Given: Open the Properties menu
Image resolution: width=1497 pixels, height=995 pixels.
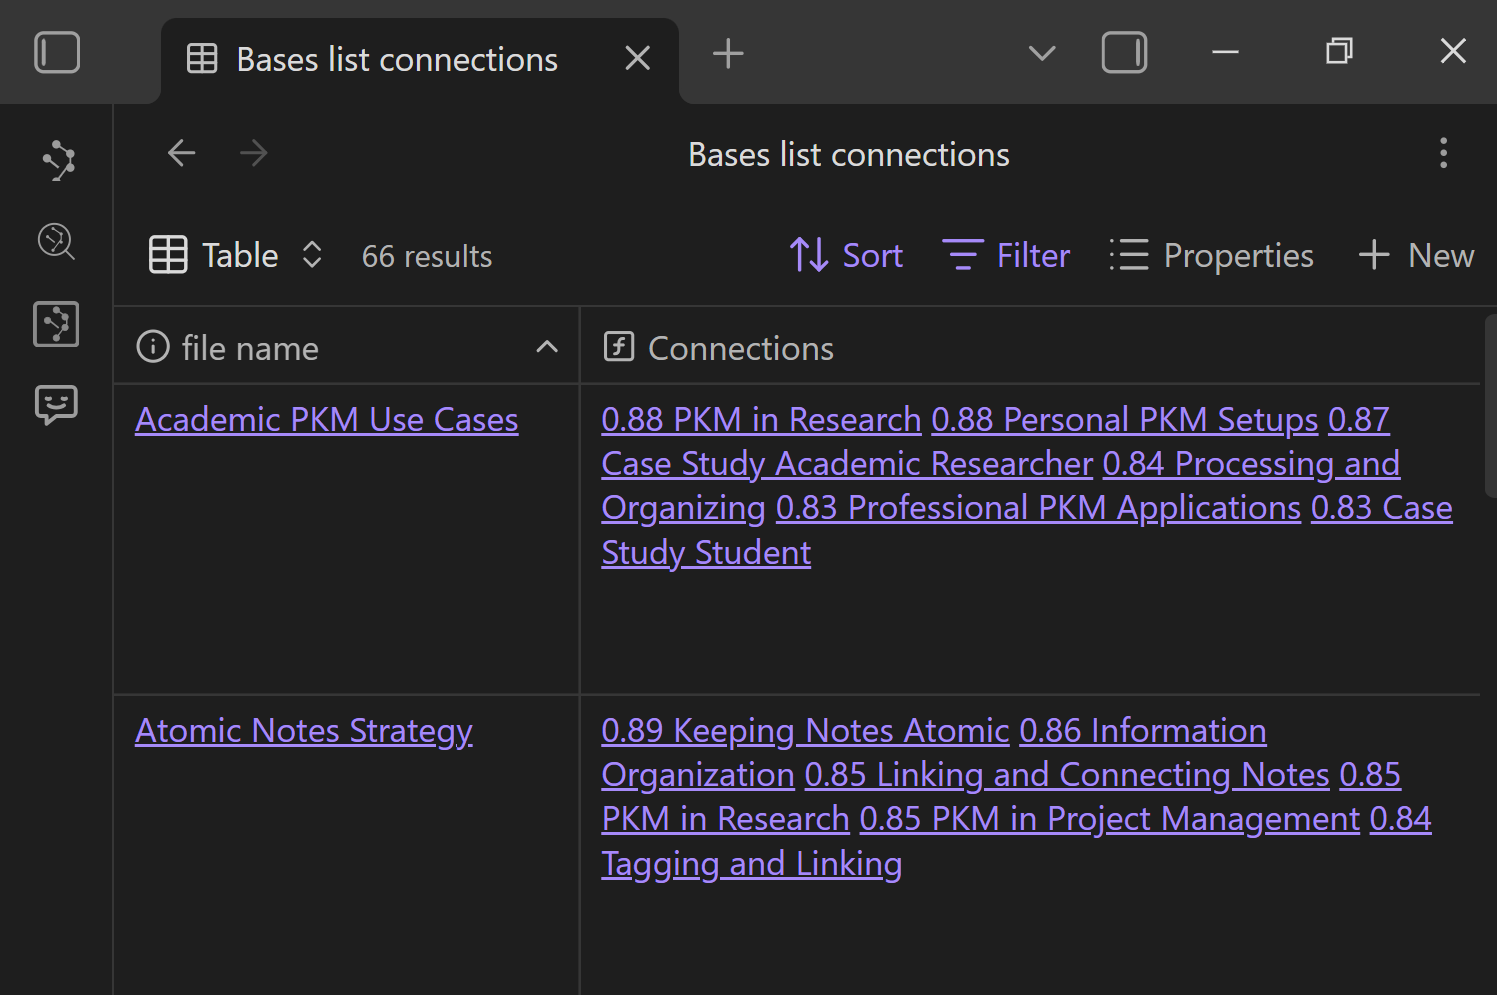Looking at the screenshot, I should click(1211, 256).
